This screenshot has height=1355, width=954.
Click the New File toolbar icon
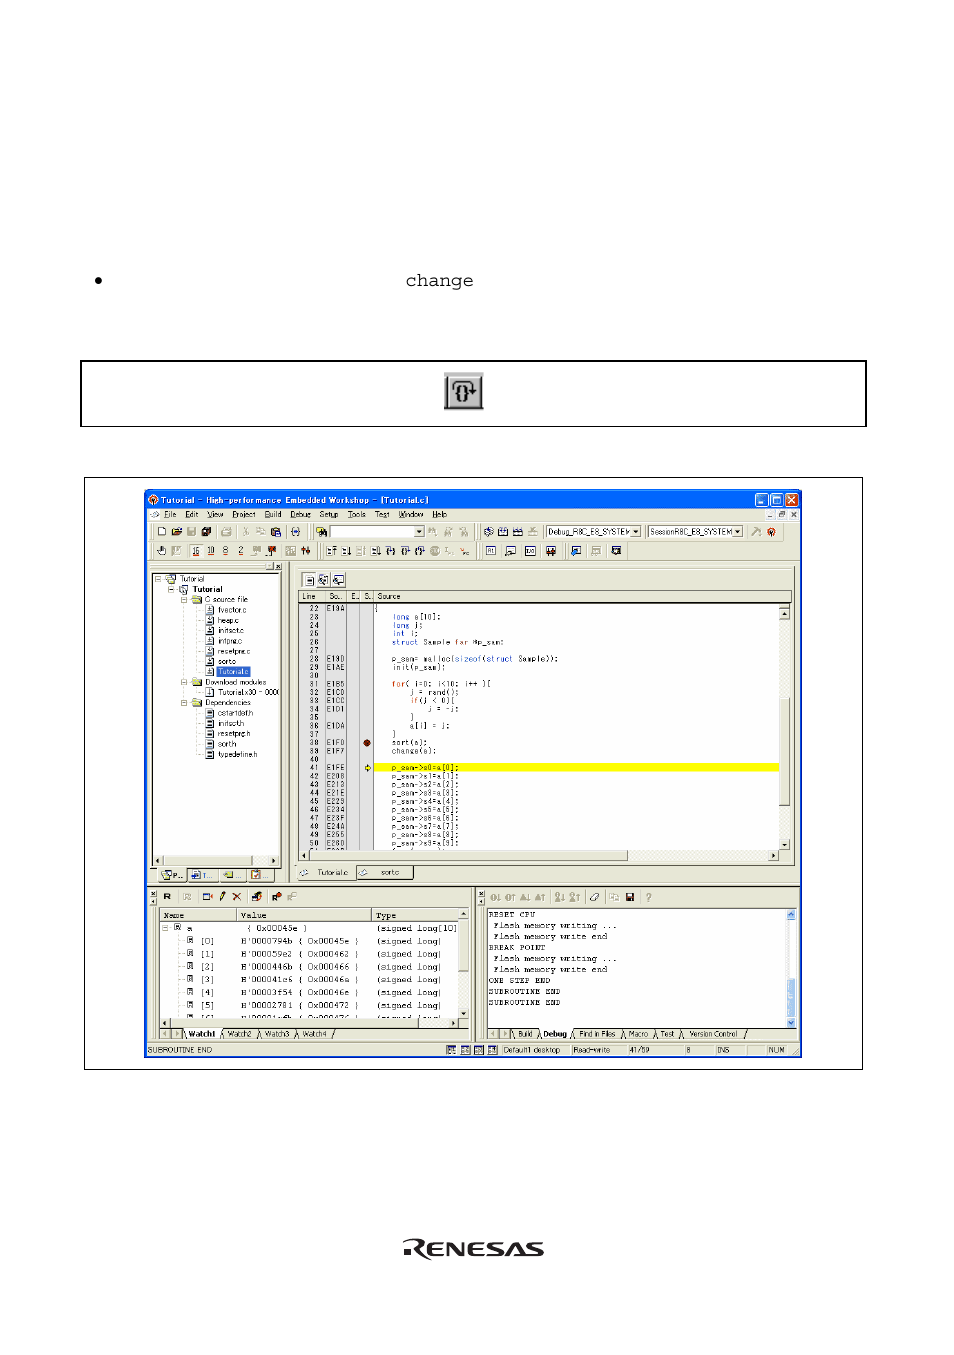click(162, 532)
